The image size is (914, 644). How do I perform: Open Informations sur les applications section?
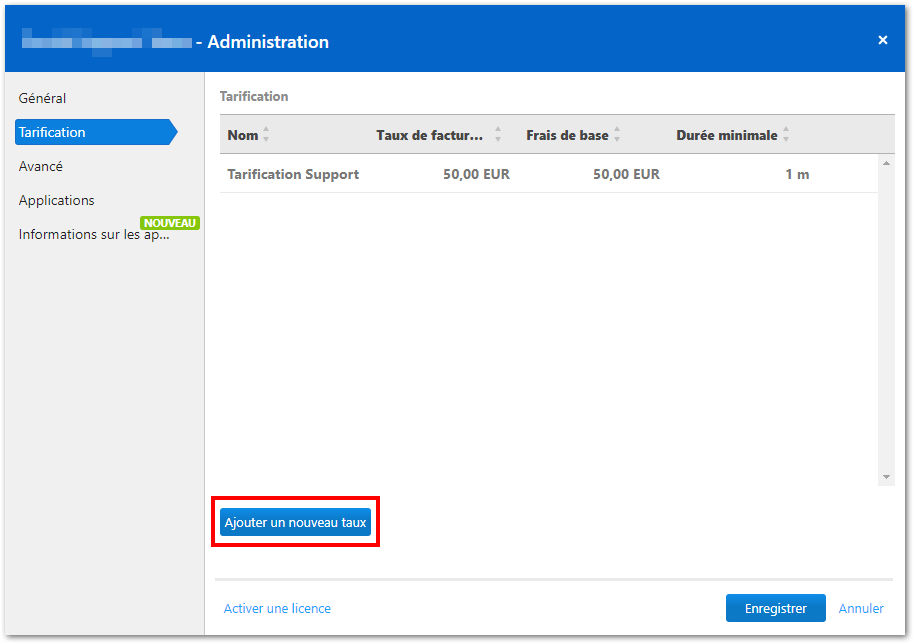94,234
